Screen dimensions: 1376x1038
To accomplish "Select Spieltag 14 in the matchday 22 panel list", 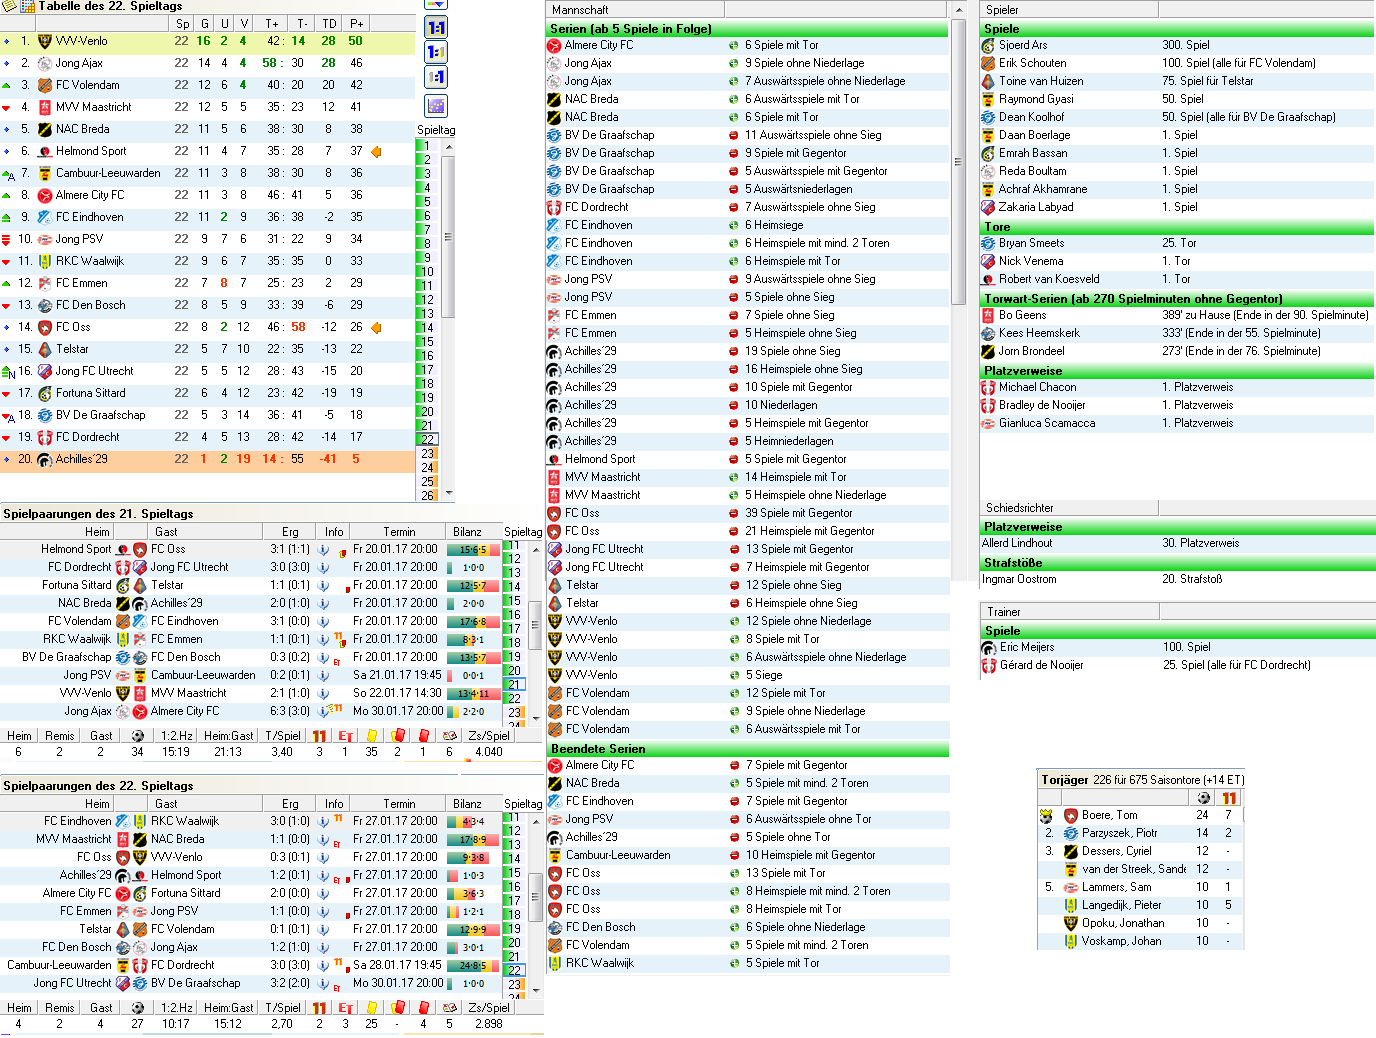I will pos(514,858).
